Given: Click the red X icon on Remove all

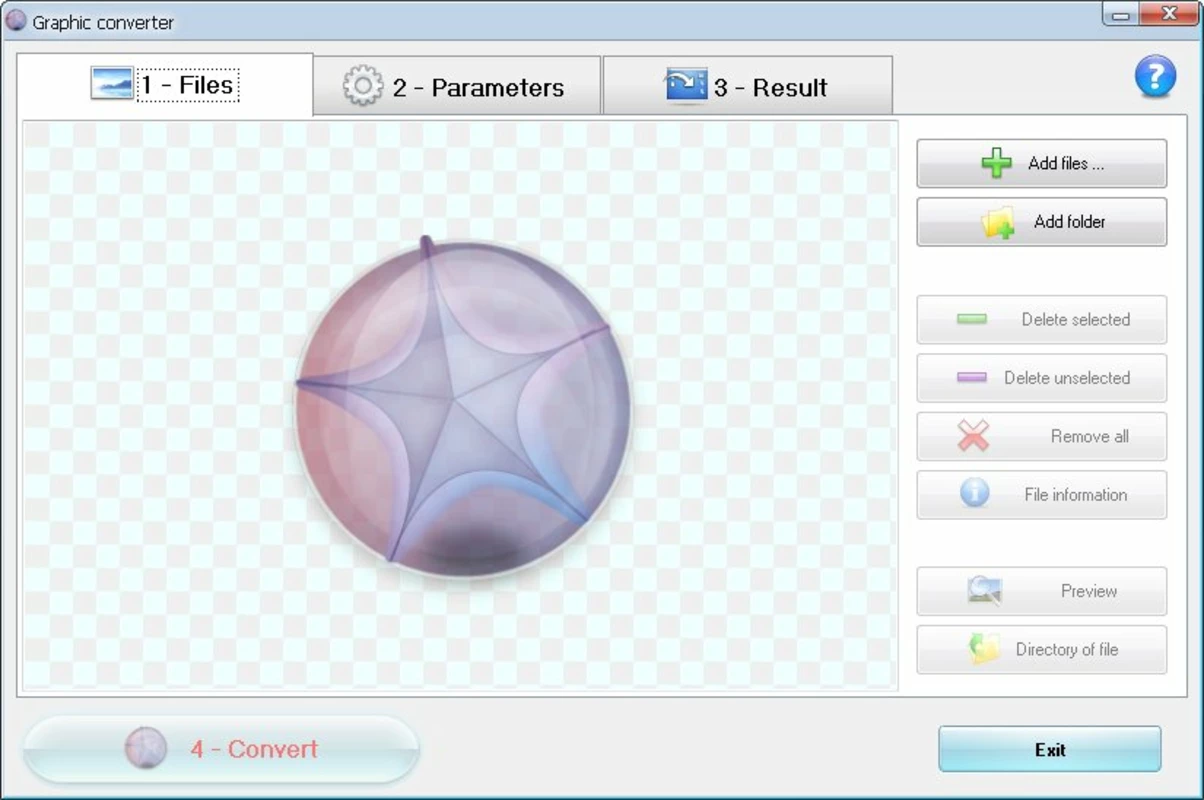Looking at the screenshot, I should pyautogui.click(x=973, y=435).
